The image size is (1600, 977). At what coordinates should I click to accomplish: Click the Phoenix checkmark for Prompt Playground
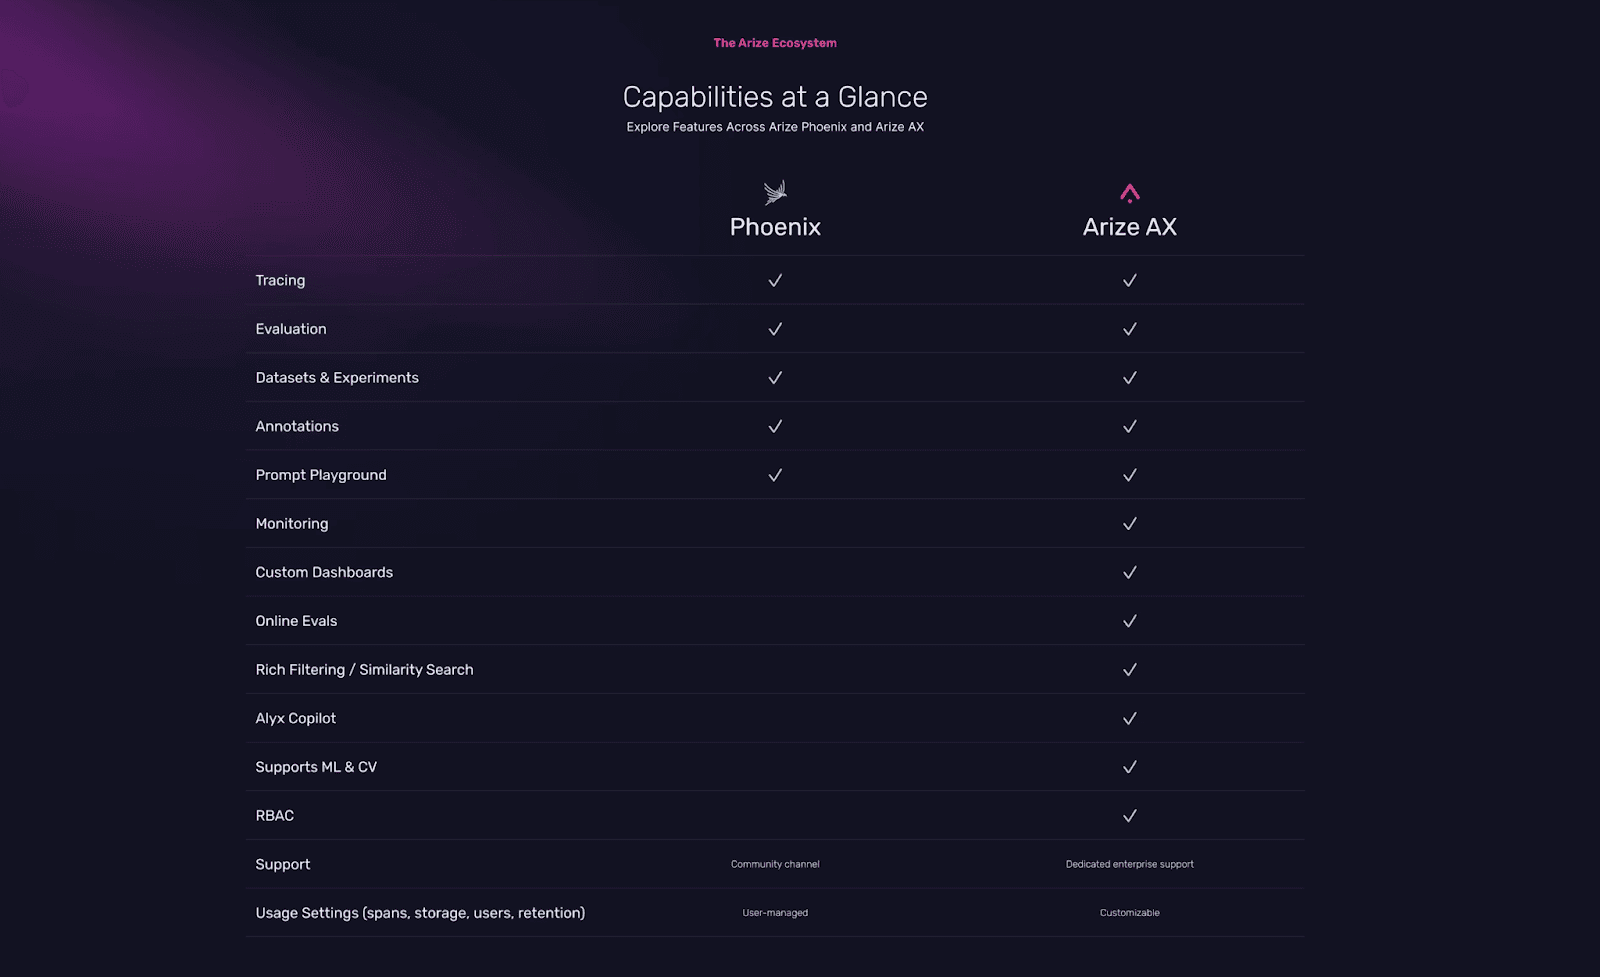tap(775, 475)
